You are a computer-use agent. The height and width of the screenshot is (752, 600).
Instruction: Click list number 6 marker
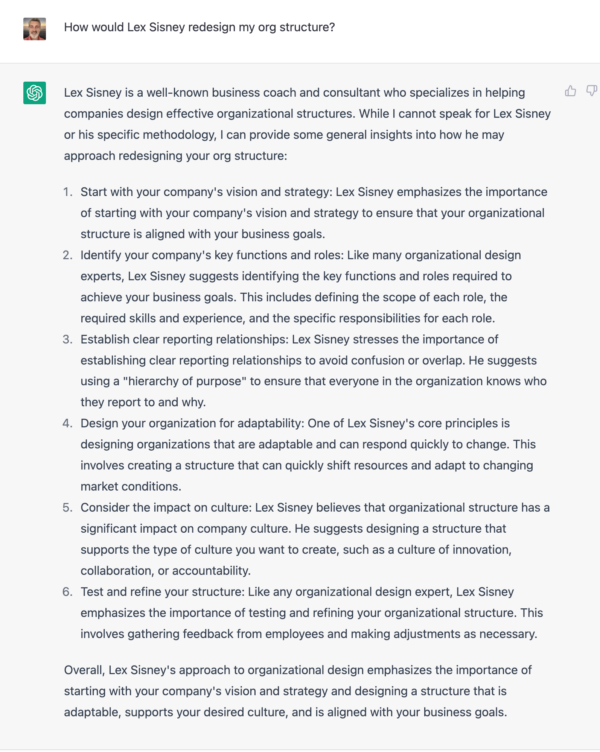point(68,592)
